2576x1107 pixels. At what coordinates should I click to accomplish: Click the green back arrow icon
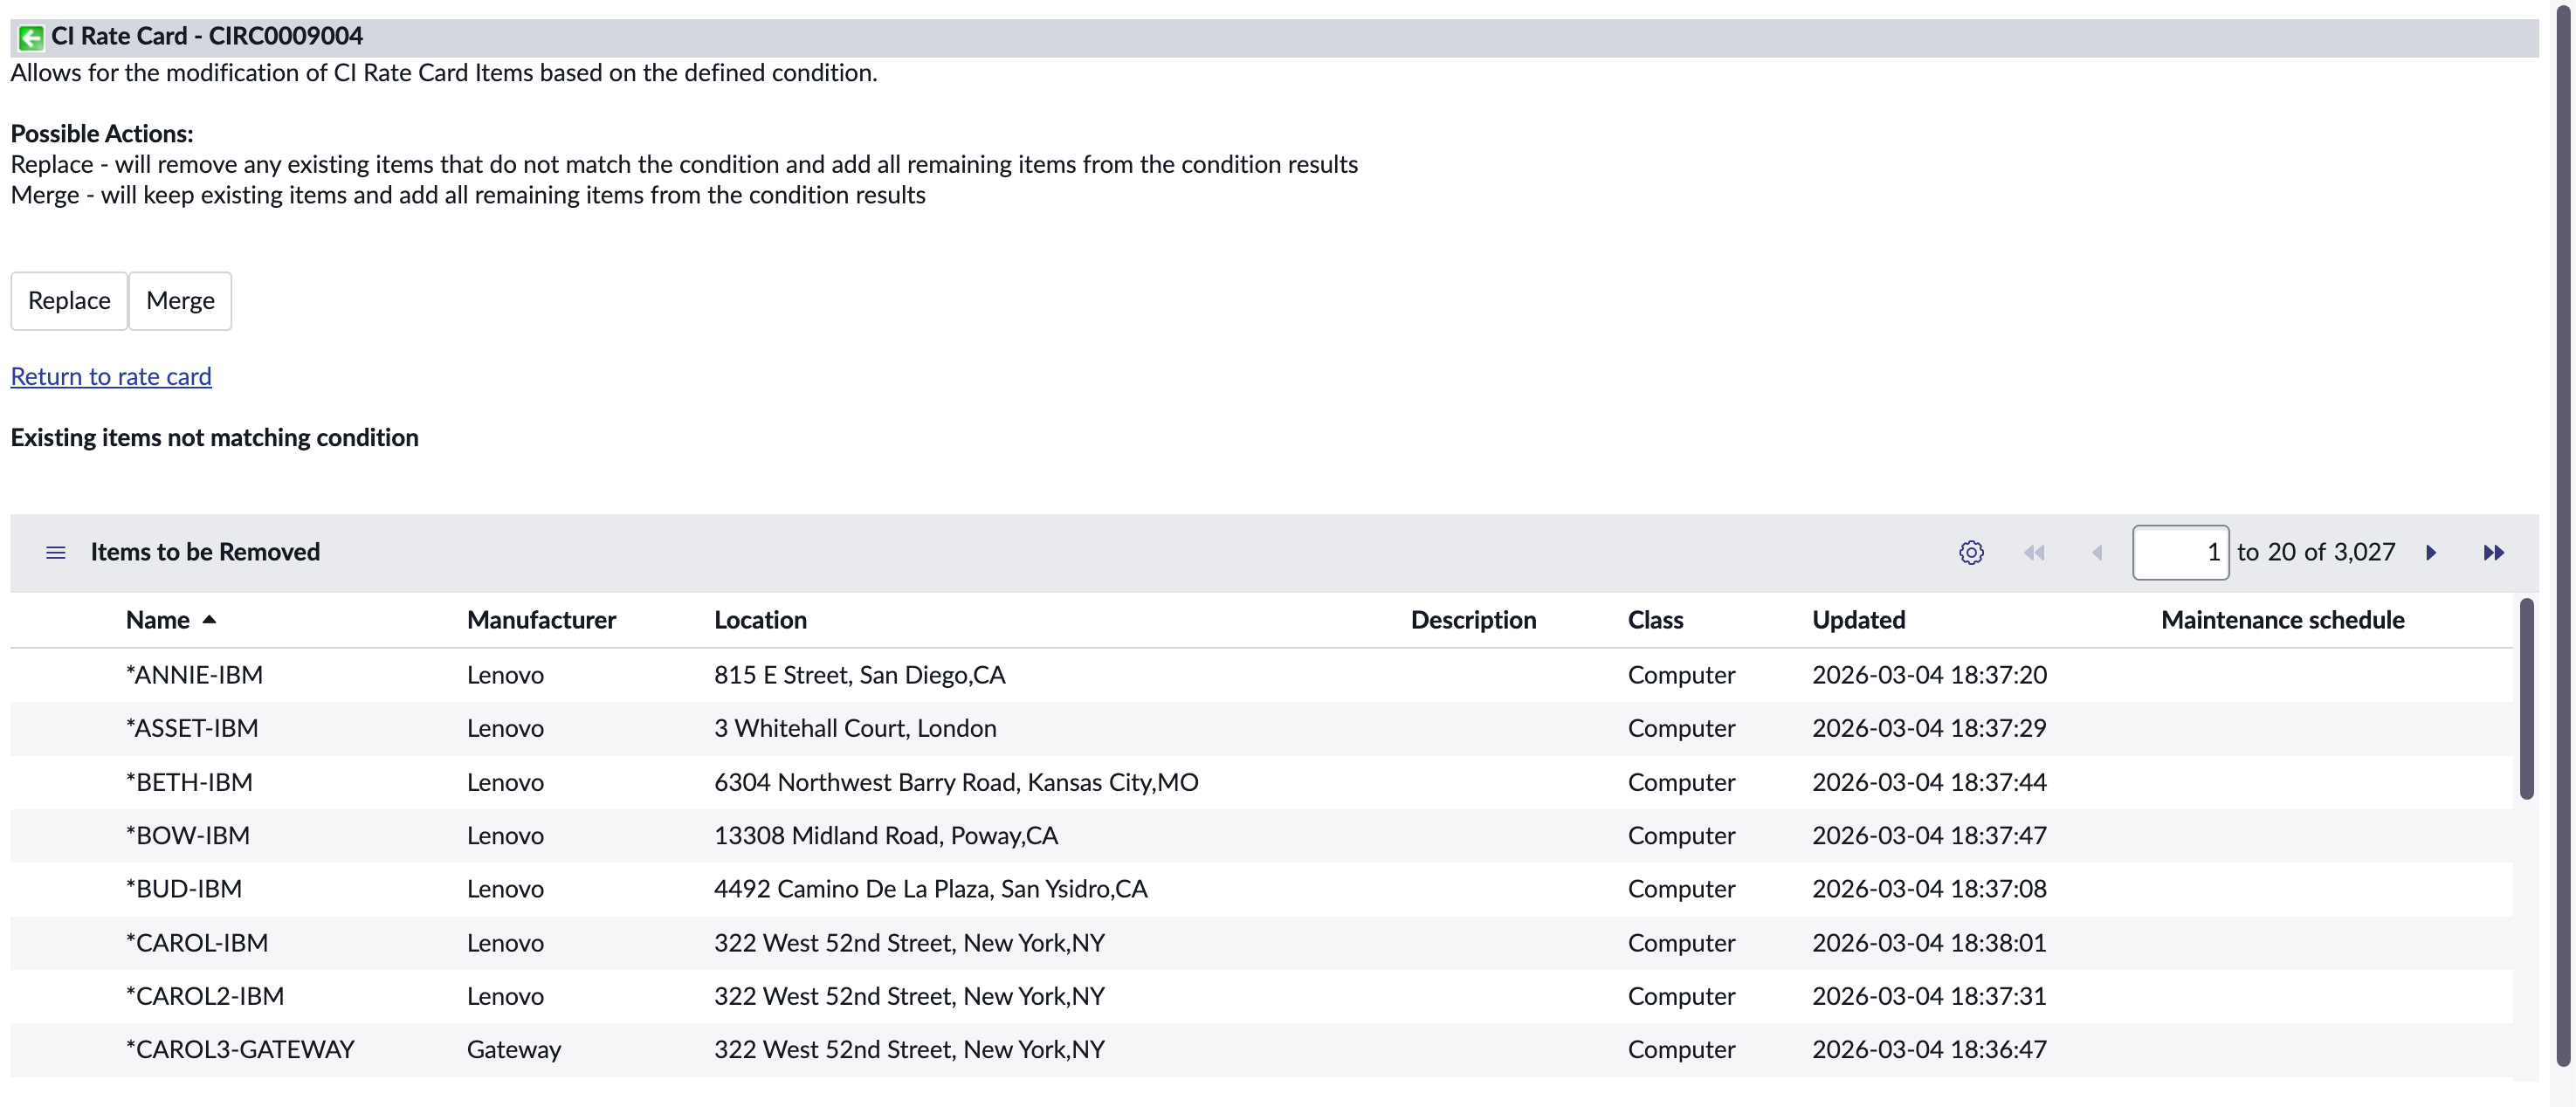[31, 37]
